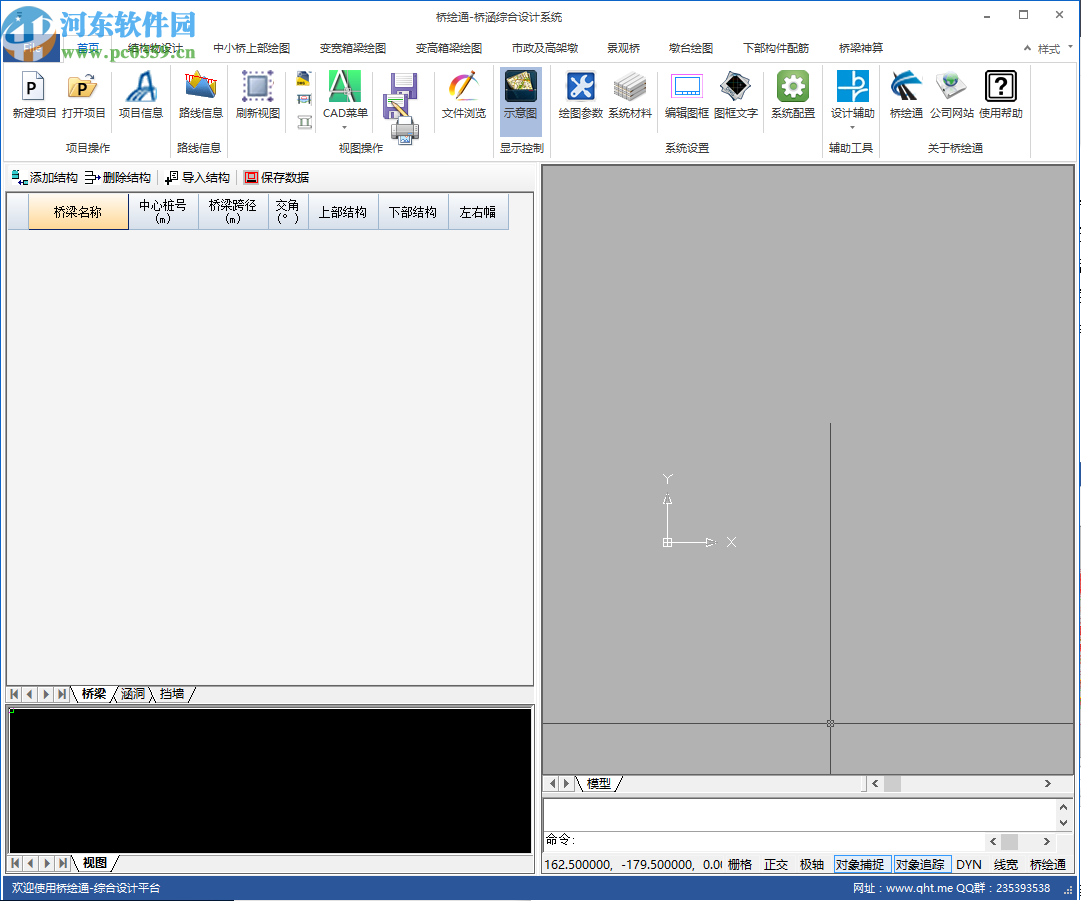Toggle 对象追踪 object tracking
This screenshot has width=1081, height=901.
click(920, 864)
